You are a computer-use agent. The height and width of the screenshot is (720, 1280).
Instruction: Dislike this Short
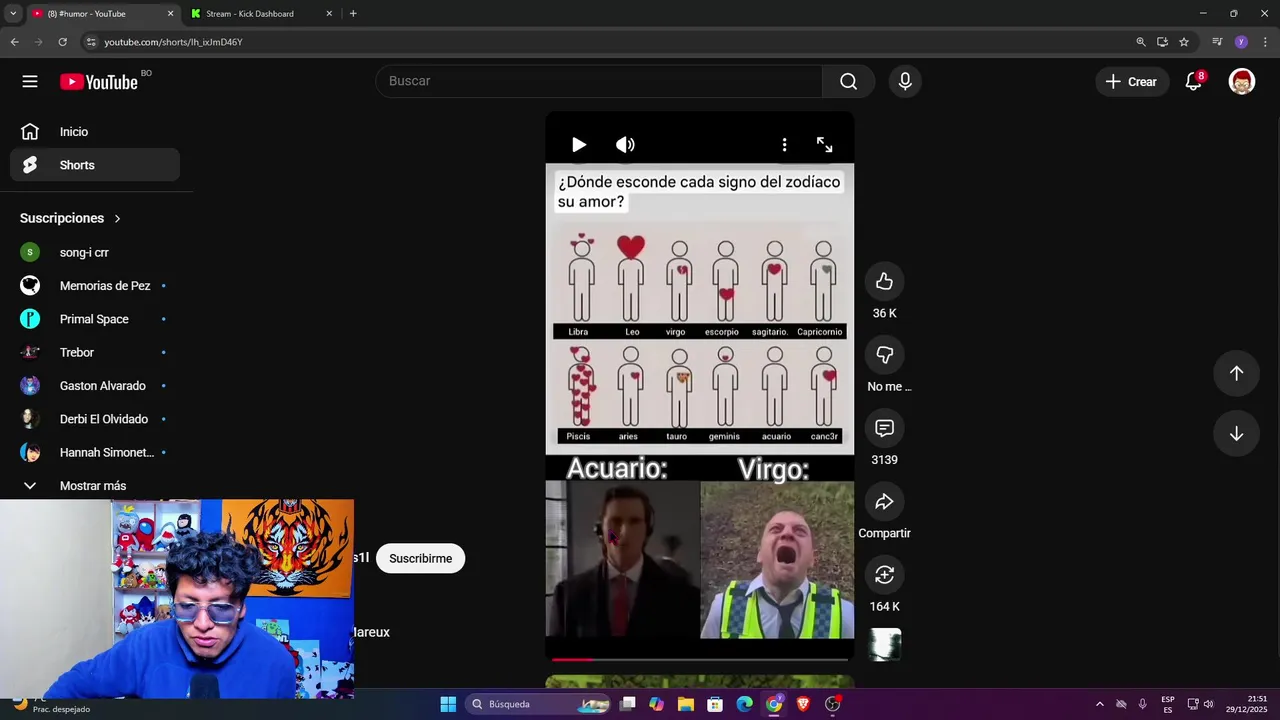point(884,355)
